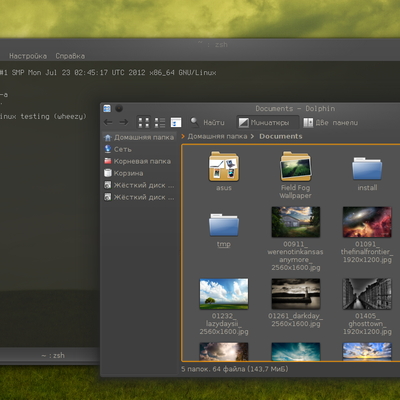Image resolution: width=400 pixels, height=400 pixels.
Task: Select the first Жёсткий диск entry
Action: pyautogui.click(x=139, y=185)
